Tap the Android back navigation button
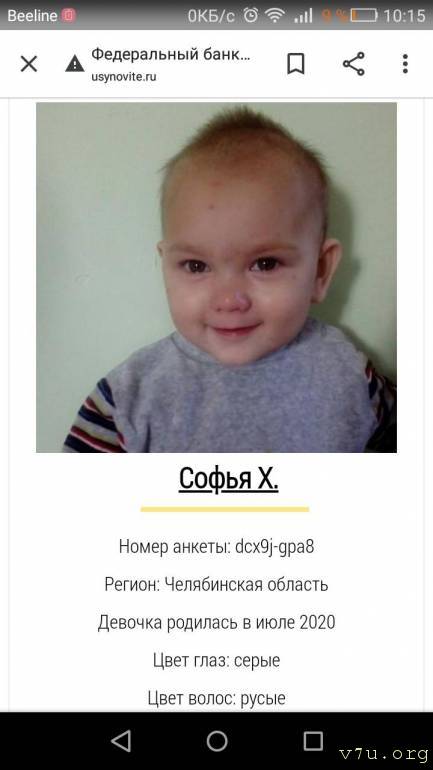 tap(122, 741)
